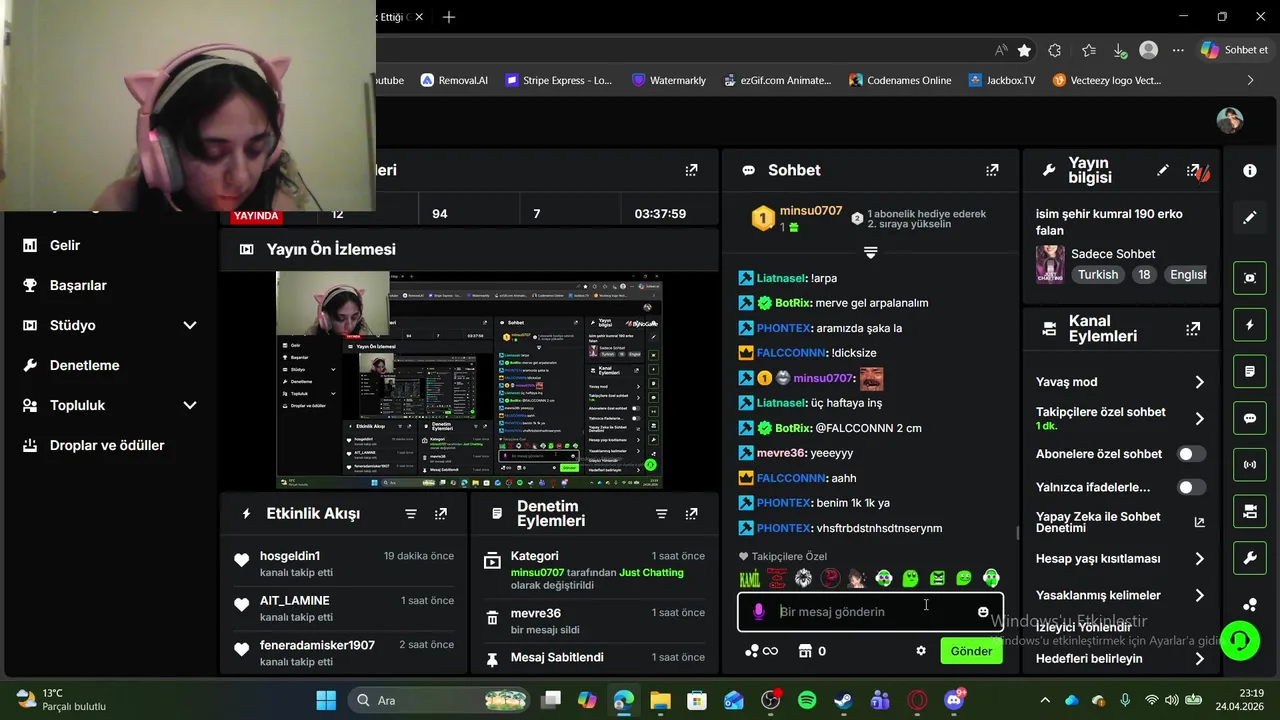Open profile avatar at top right

click(x=1230, y=120)
